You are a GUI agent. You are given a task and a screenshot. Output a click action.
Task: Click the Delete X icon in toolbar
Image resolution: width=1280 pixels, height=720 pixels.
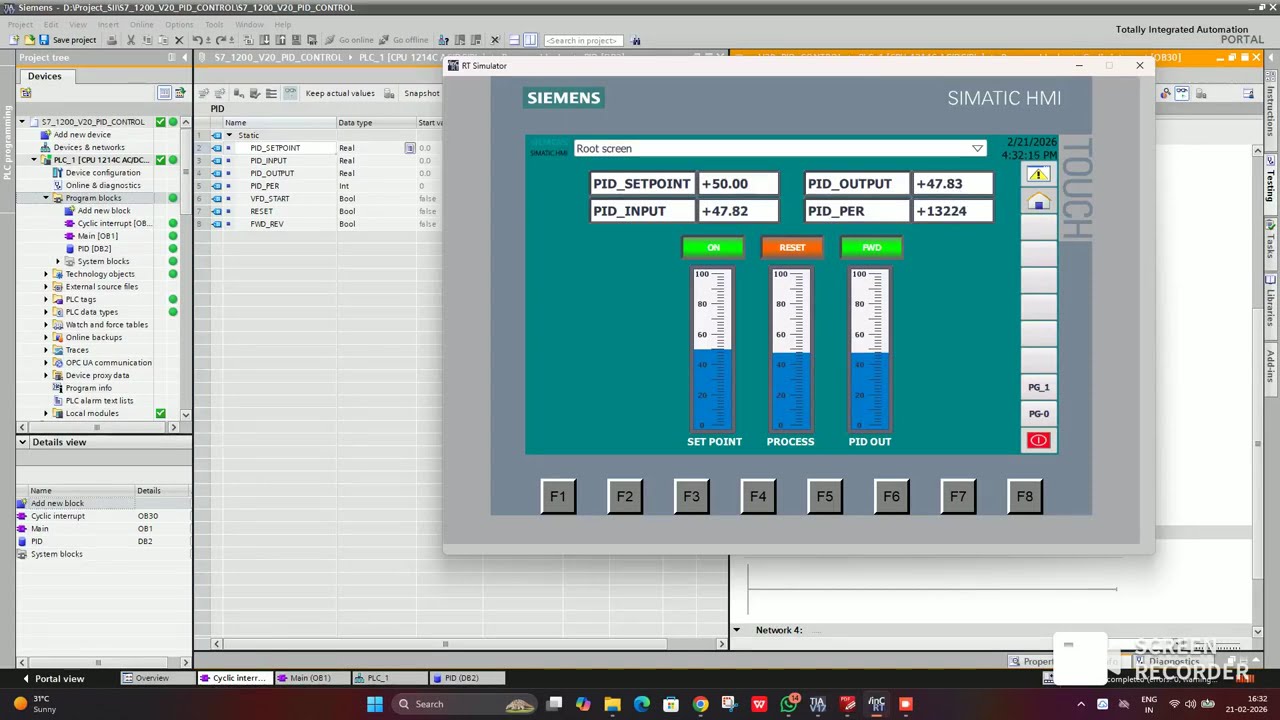click(179, 40)
